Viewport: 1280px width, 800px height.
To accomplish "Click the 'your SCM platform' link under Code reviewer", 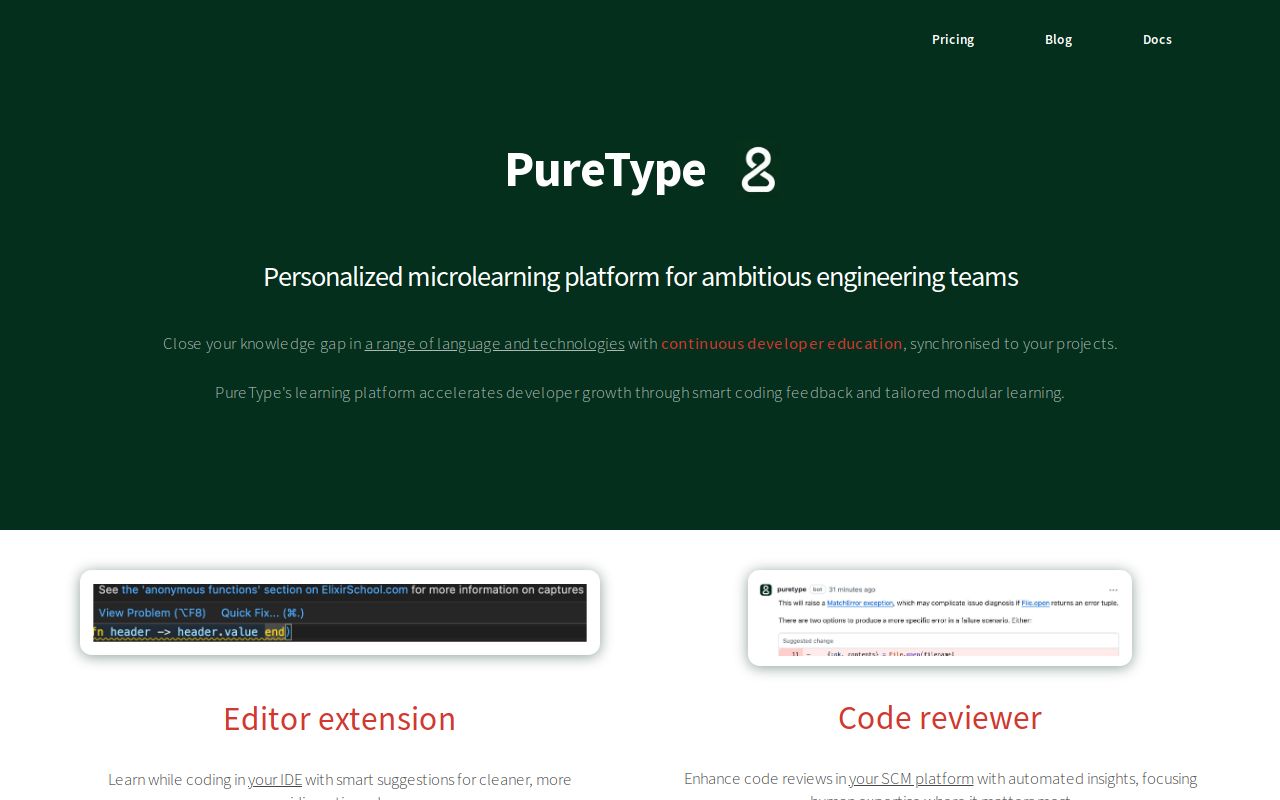I will tap(911, 778).
